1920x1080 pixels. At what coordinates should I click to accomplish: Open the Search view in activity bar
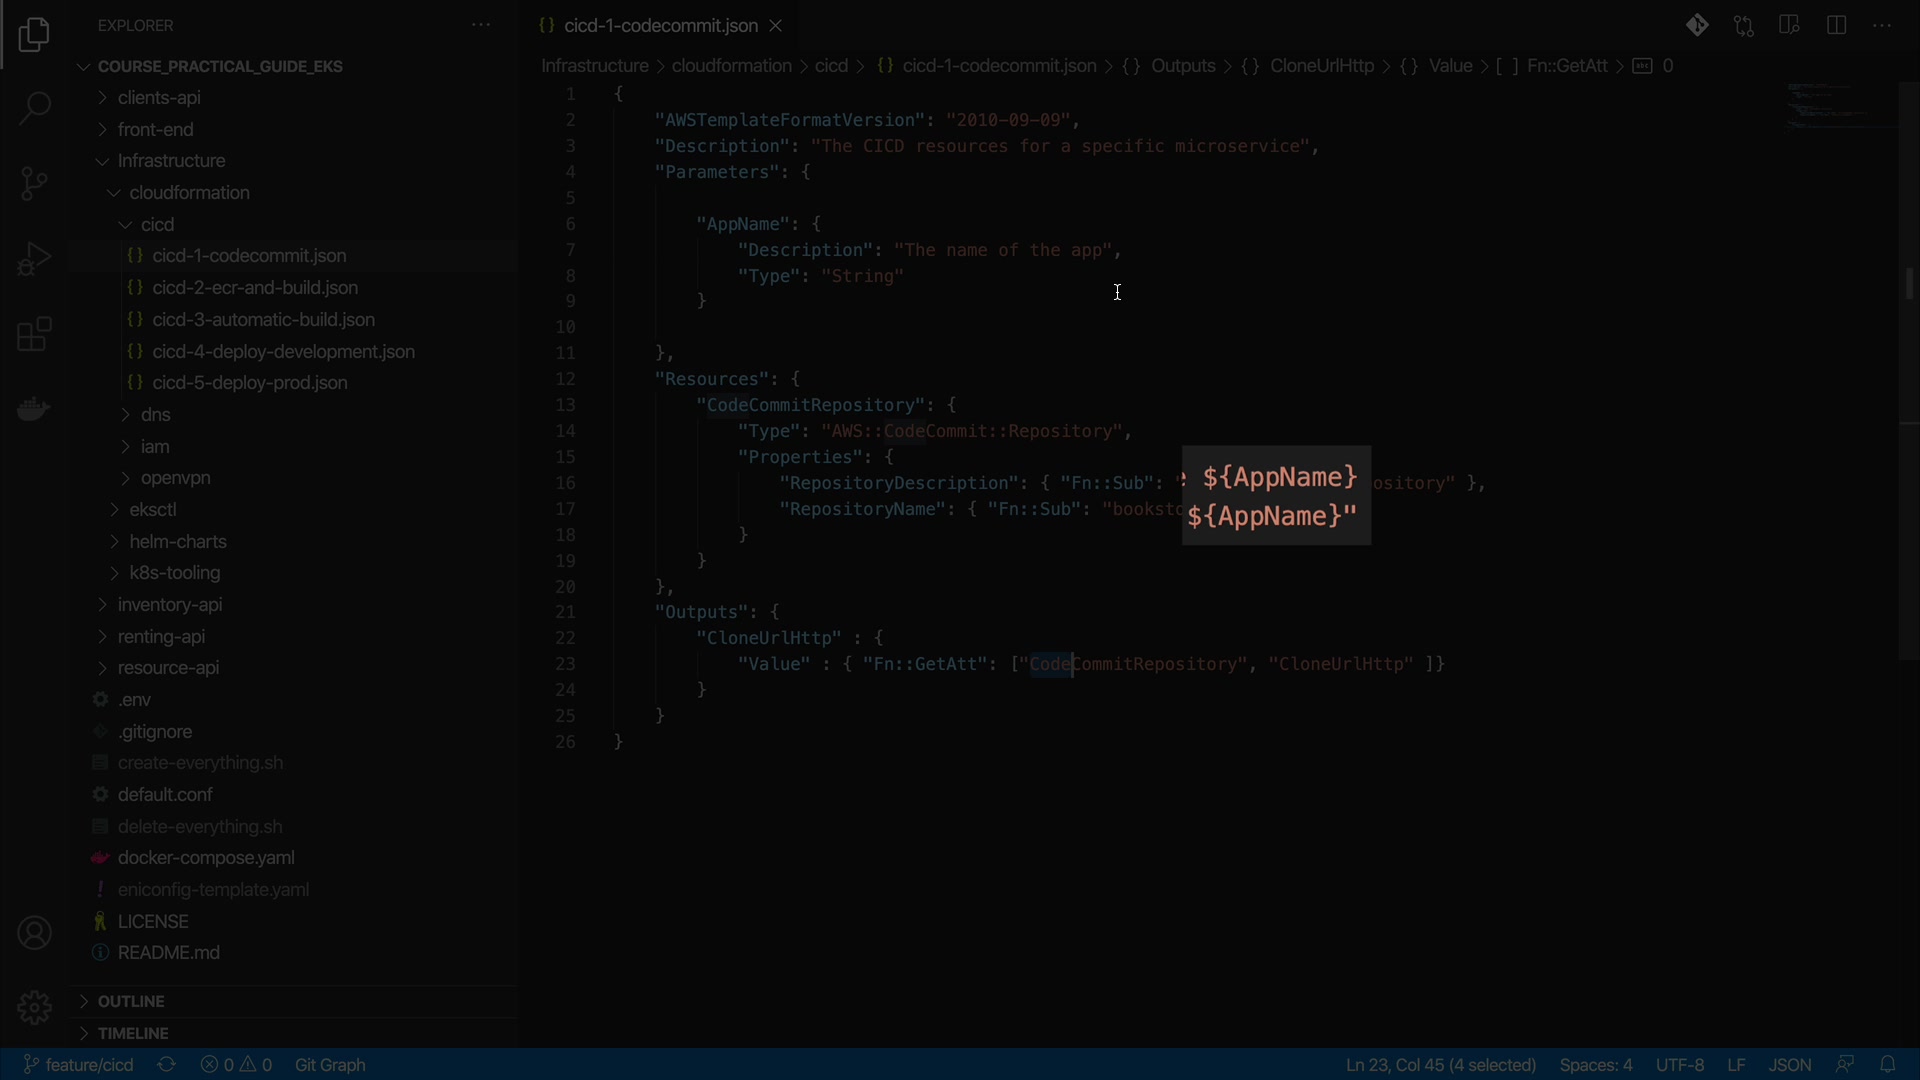pos(34,108)
